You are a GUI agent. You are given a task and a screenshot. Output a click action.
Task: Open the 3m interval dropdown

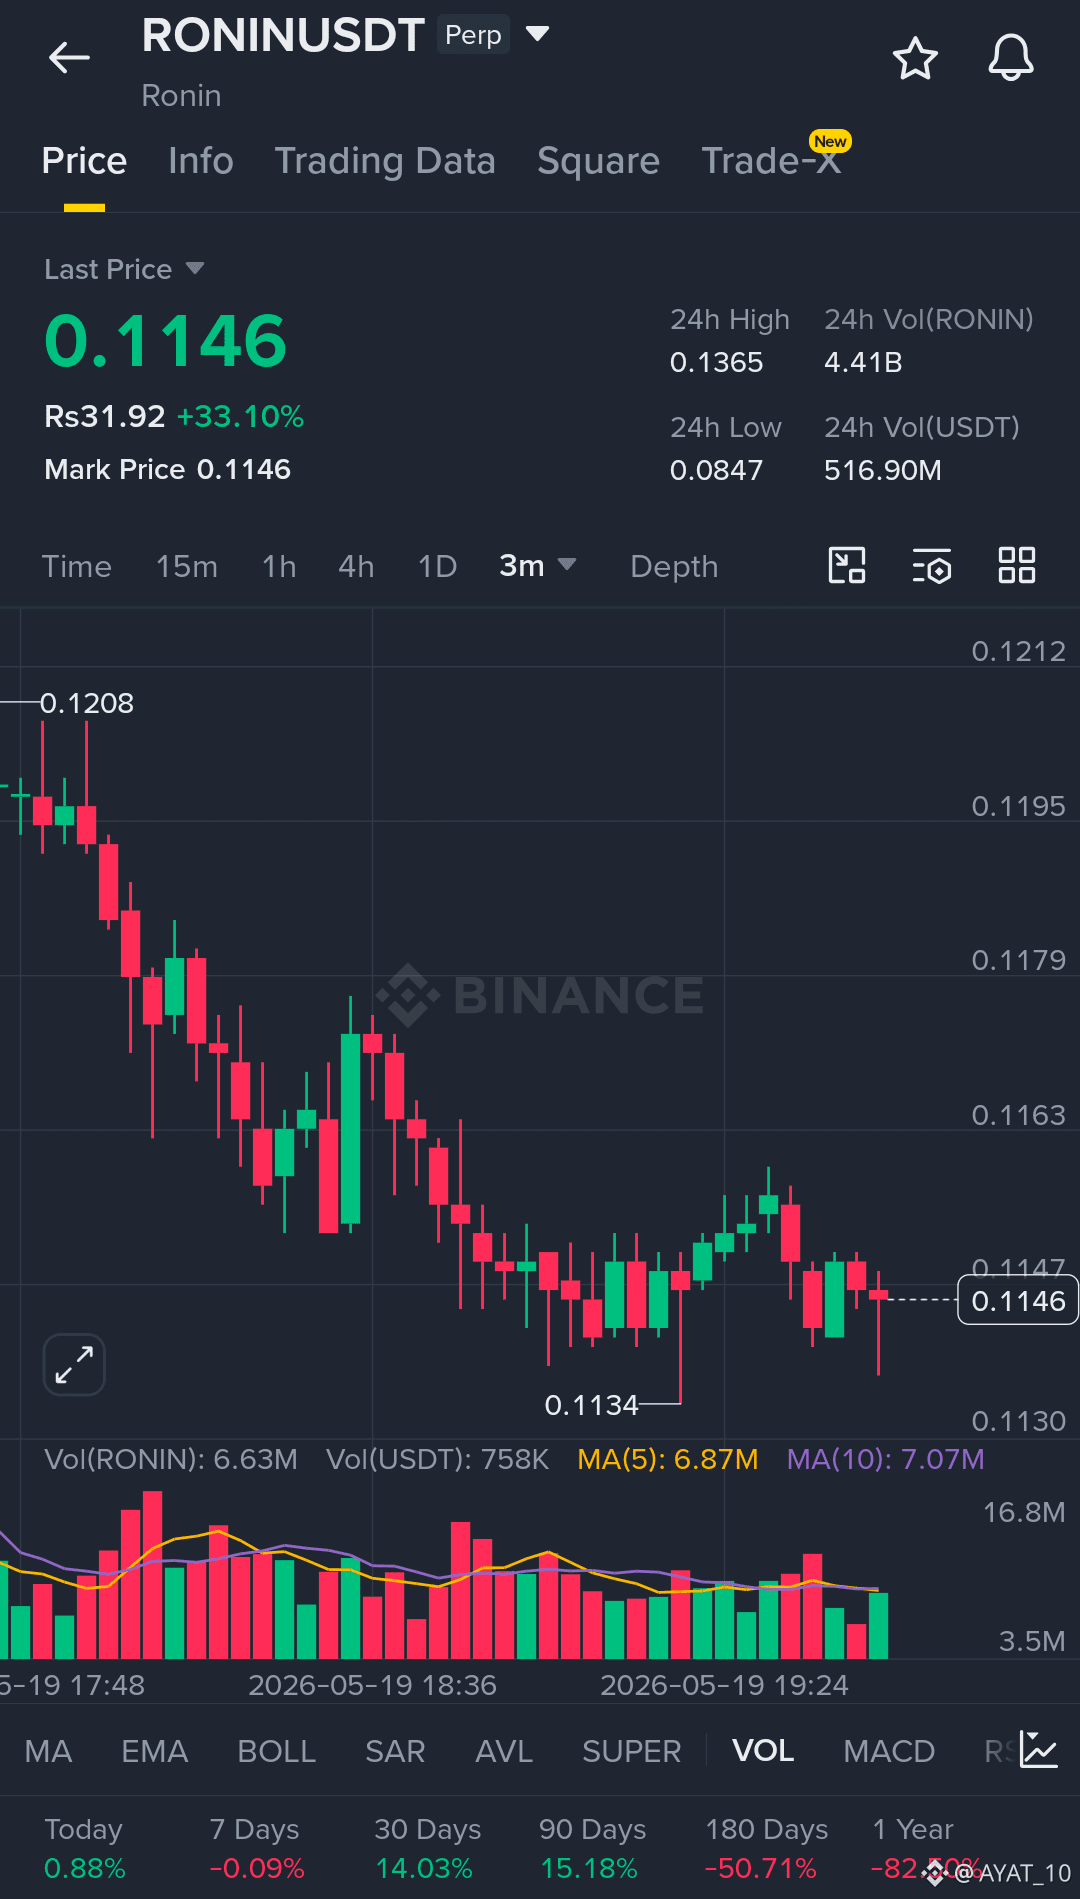[537, 566]
